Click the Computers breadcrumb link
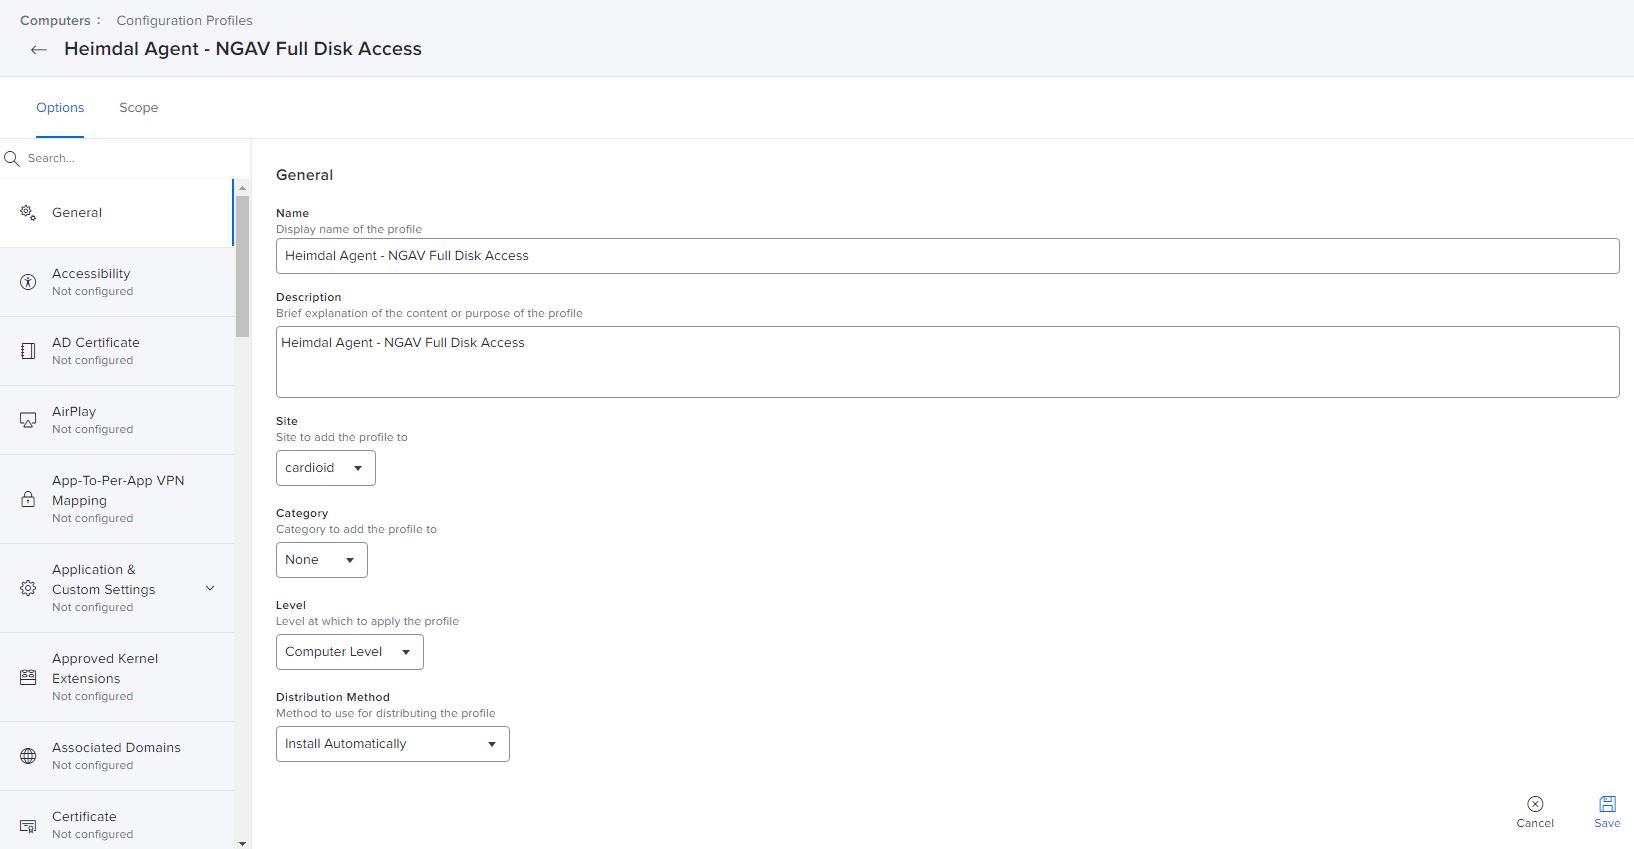Image resolution: width=1634 pixels, height=849 pixels. [55, 20]
